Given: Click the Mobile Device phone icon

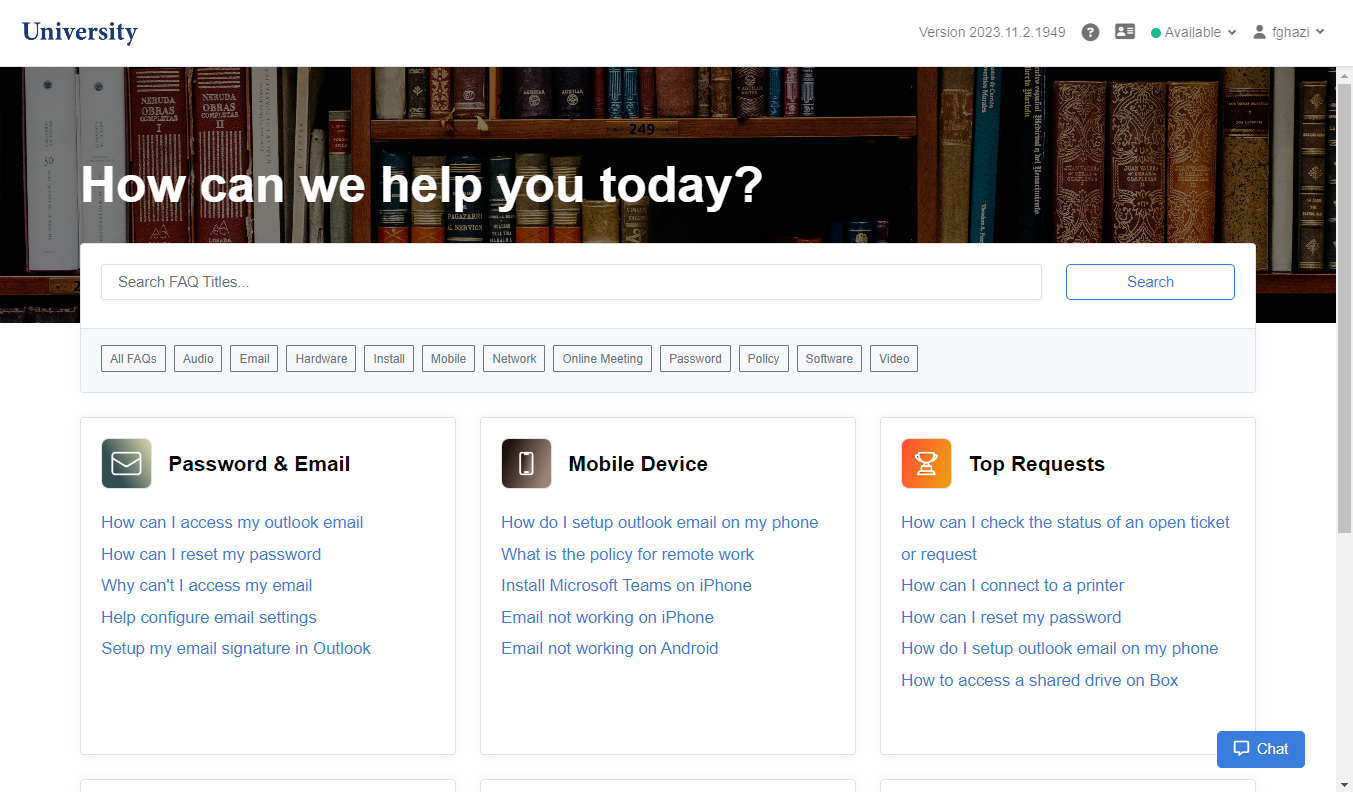Looking at the screenshot, I should tap(526, 464).
